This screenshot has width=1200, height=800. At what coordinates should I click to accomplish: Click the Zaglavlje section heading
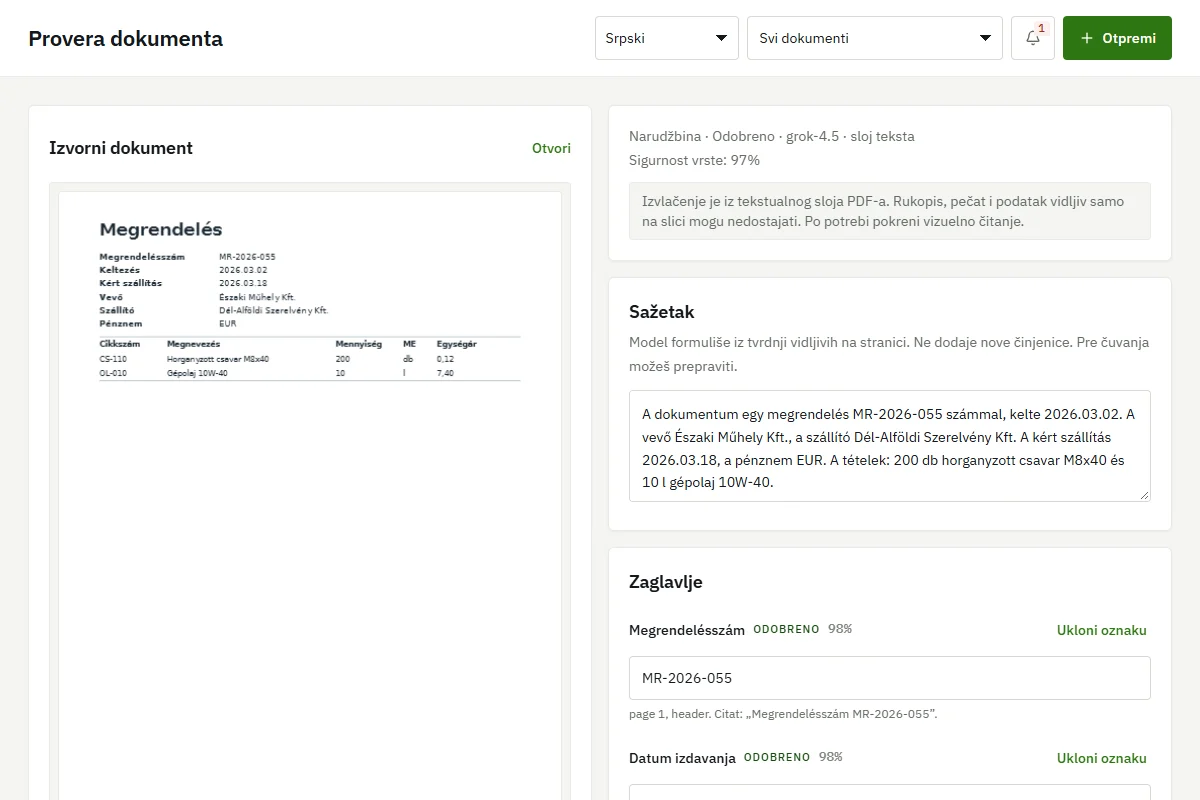(666, 582)
